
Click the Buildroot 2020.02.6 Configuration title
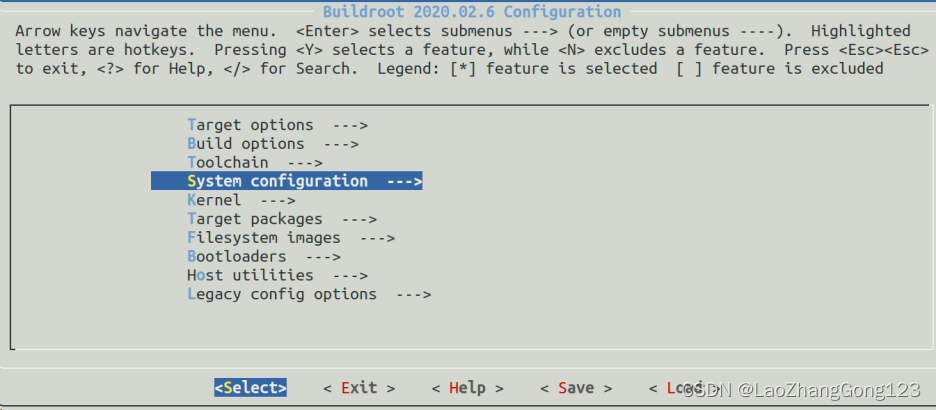[x=472, y=11]
